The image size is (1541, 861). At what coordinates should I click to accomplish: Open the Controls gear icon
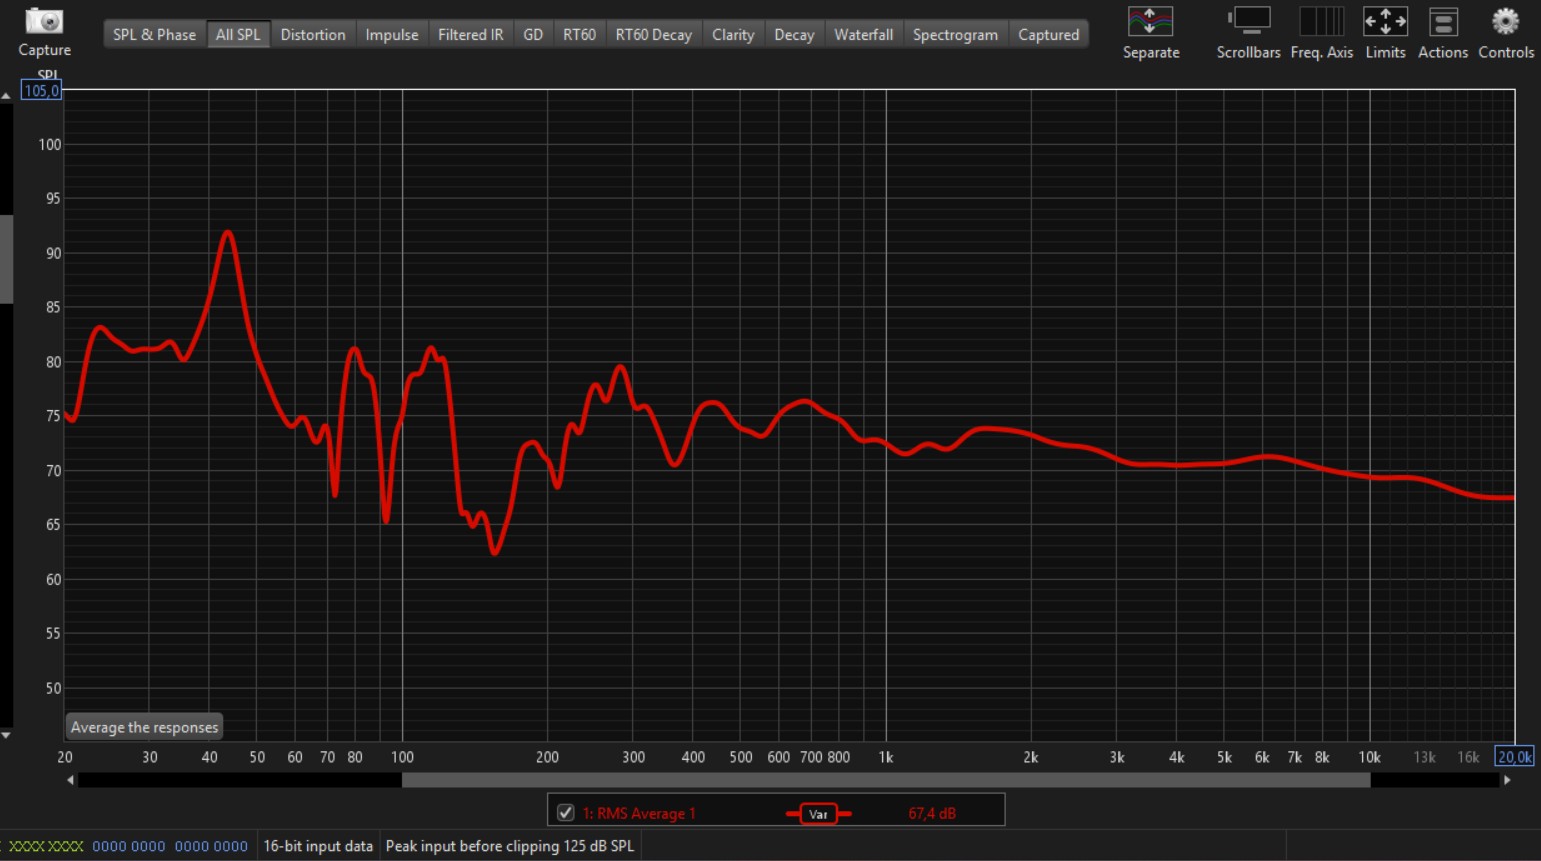[x=1505, y=22]
